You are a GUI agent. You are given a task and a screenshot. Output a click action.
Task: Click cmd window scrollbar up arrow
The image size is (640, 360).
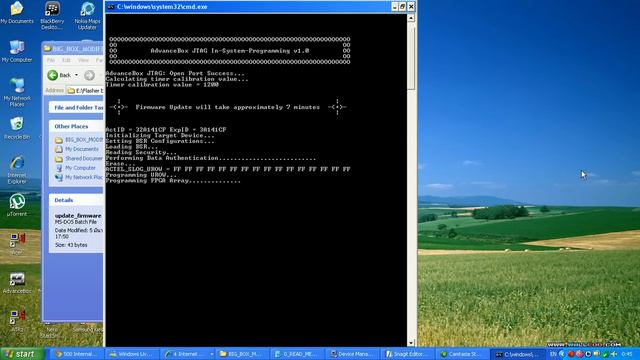(x=411, y=18)
